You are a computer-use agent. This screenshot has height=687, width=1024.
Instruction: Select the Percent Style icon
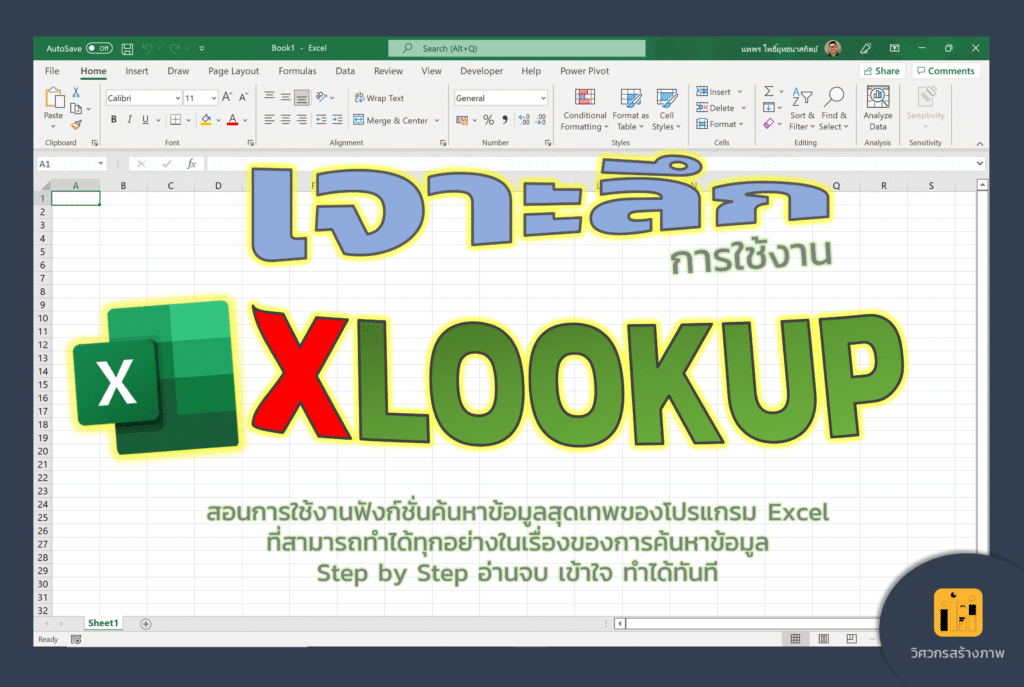pyautogui.click(x=488, y=120)
